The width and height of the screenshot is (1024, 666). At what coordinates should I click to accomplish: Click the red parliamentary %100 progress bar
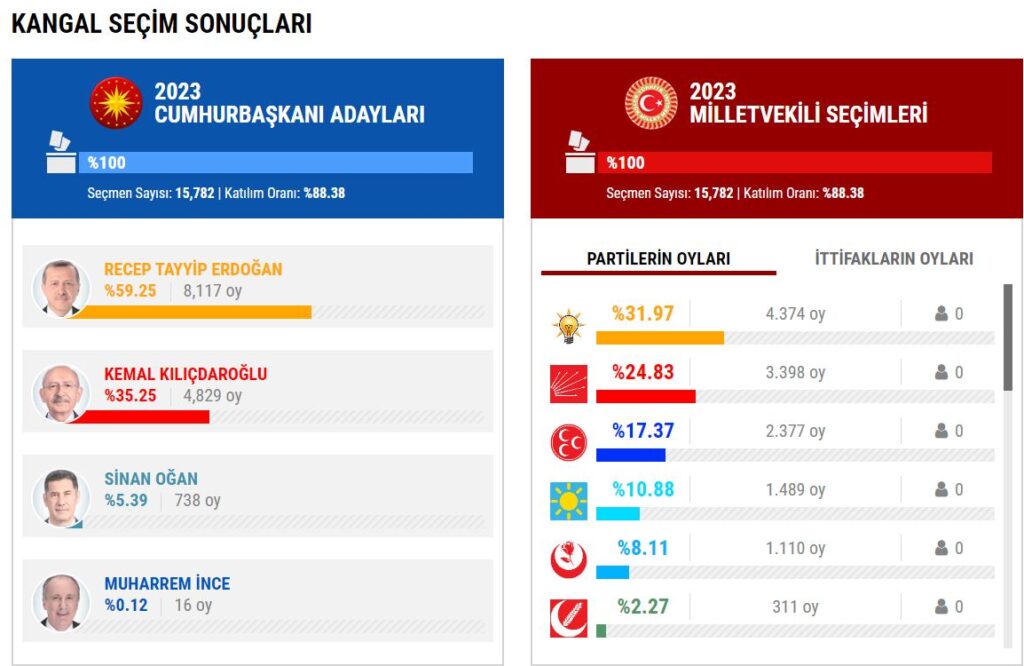[x=795, y=163]
